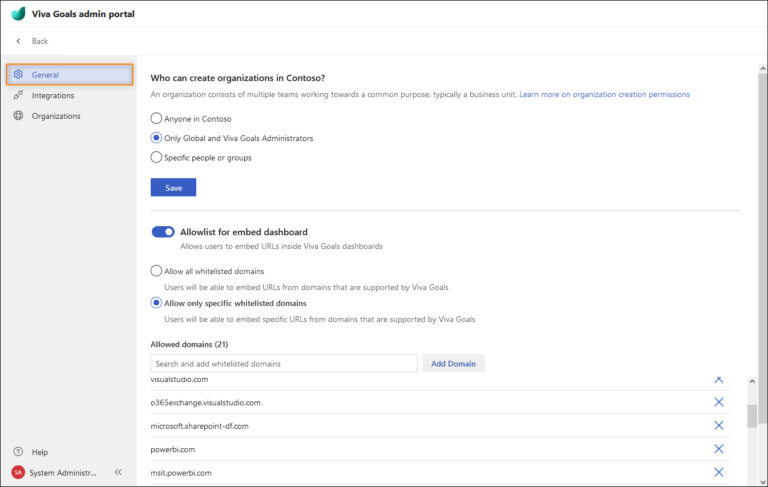Click the System Administrator avatar icon
Screen dimensions: 768x487
click(18, 472)
